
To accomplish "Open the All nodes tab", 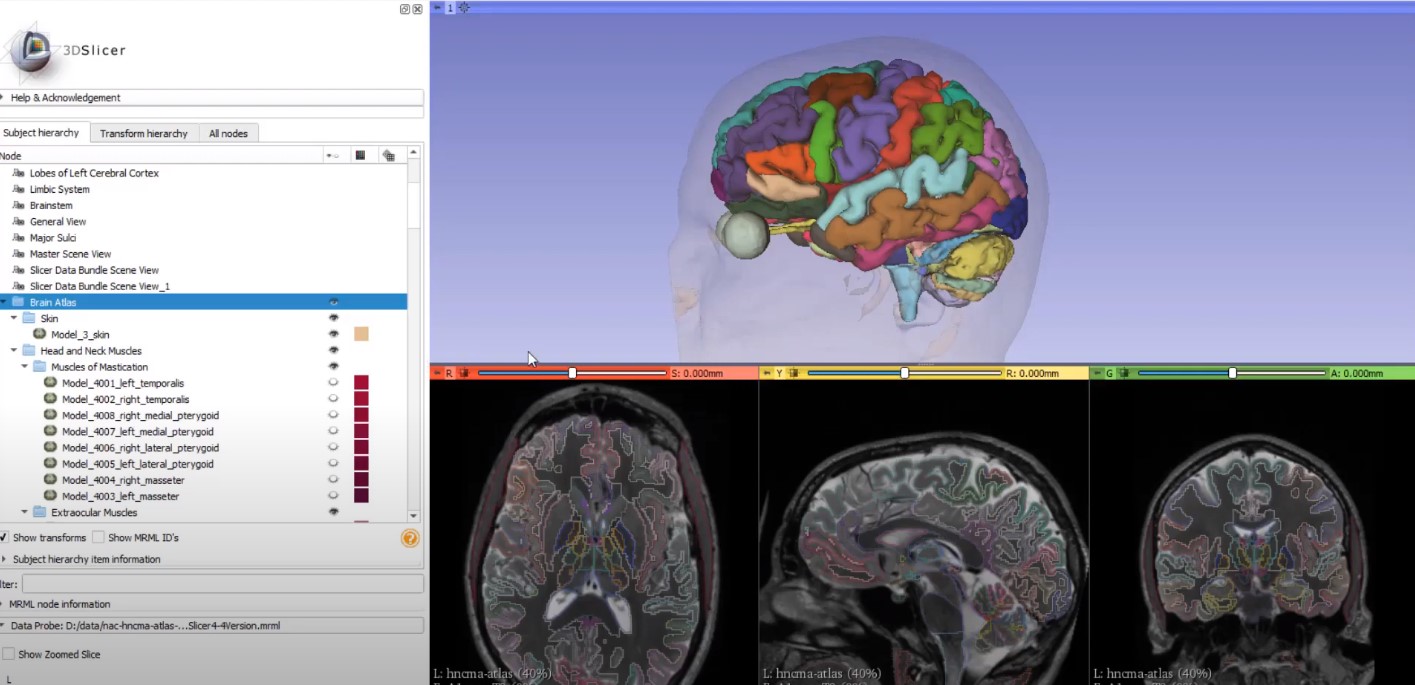I will (x=228, y=132).
